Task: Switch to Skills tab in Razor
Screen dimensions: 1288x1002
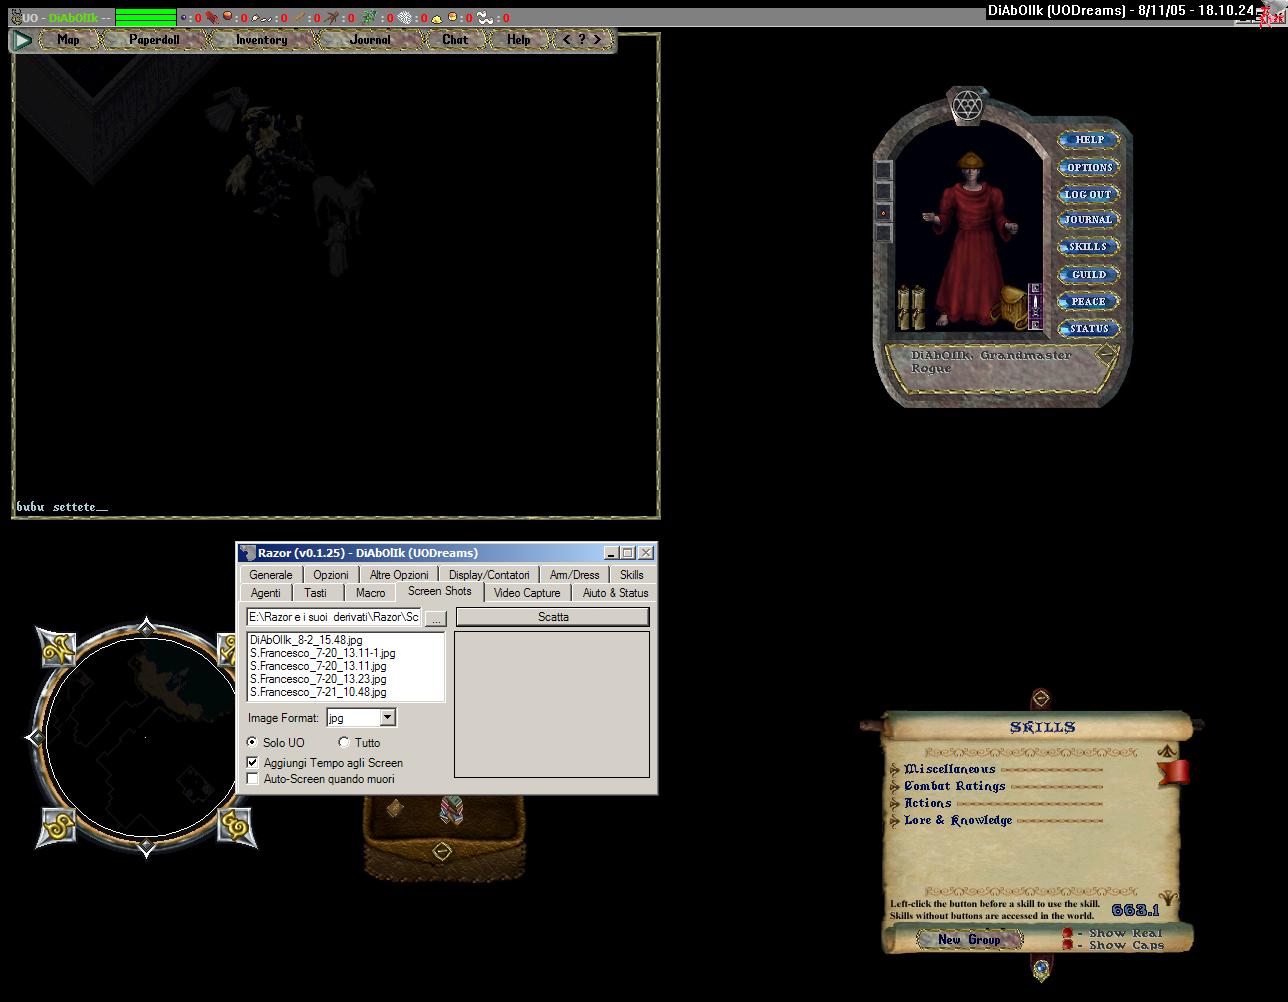Action: coord(632,575)
